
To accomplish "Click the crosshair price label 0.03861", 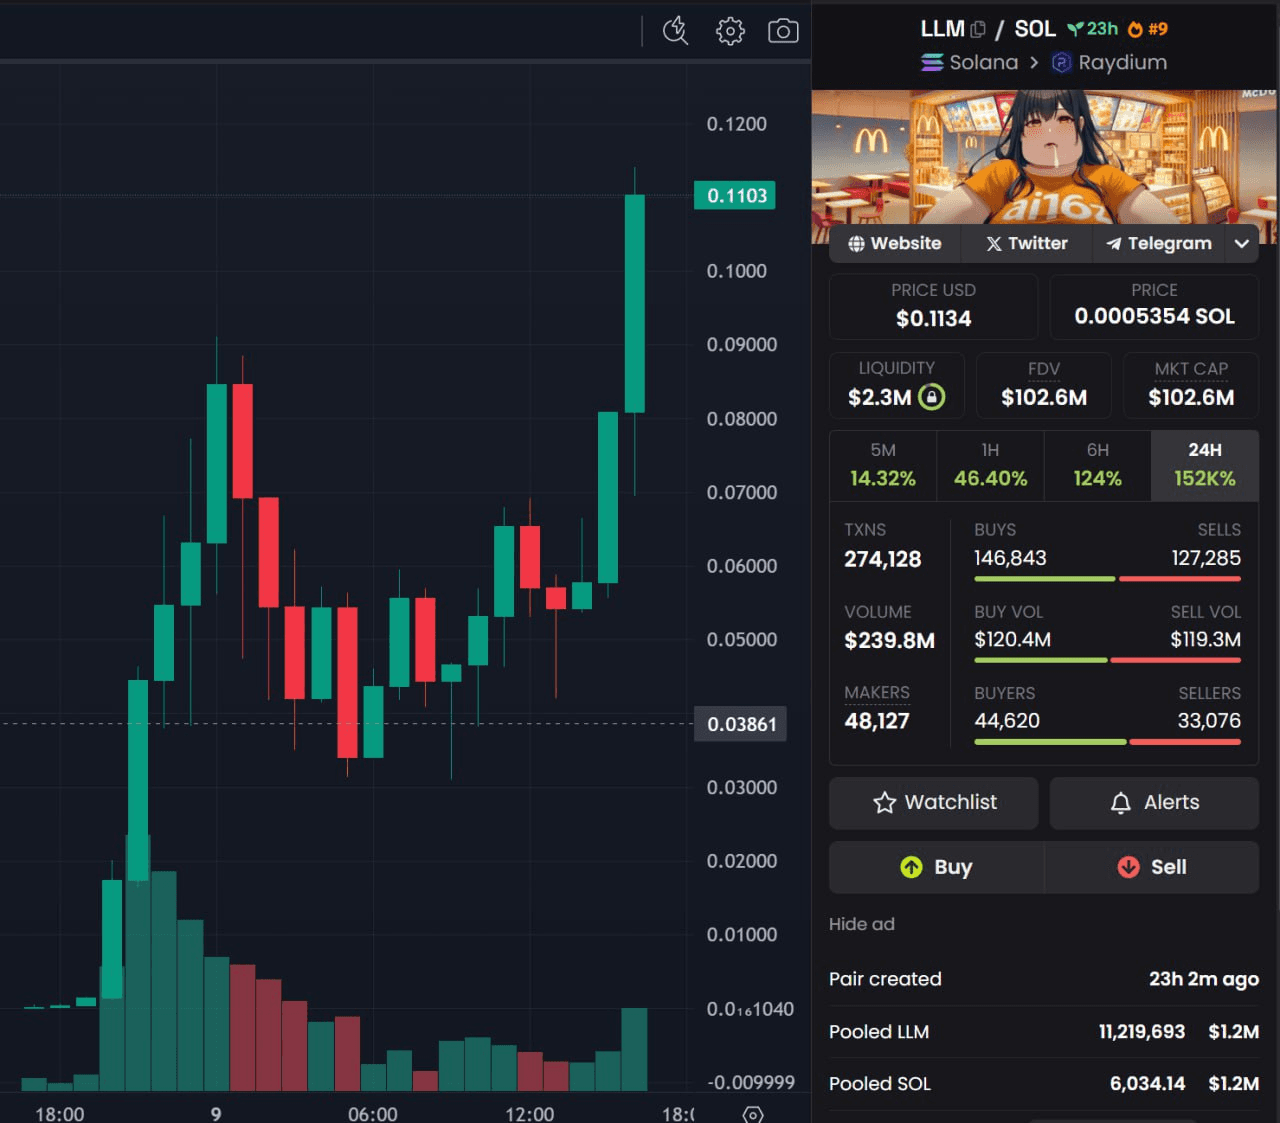I will (741, 724).
